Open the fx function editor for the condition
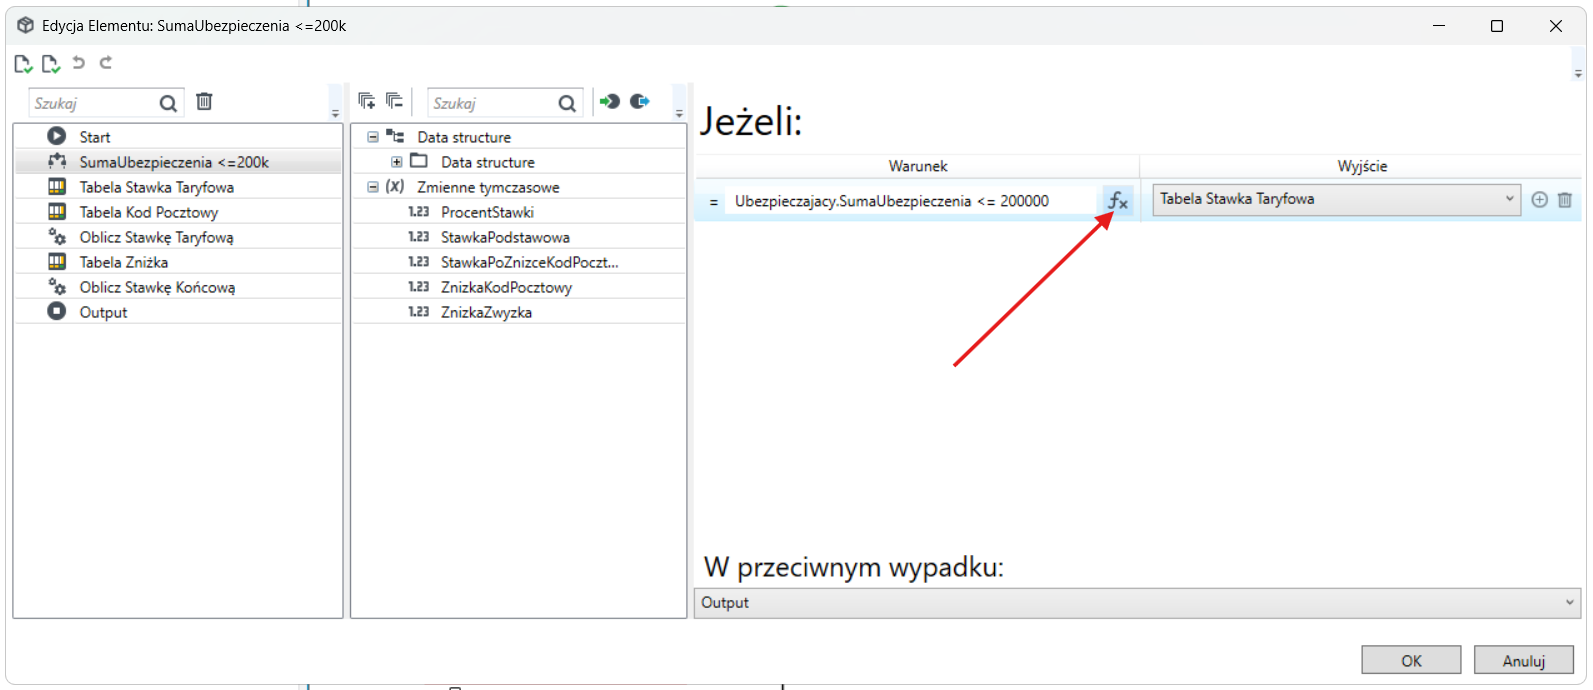This screenshot has height=690, width=1593. (x=1117, y=201)
